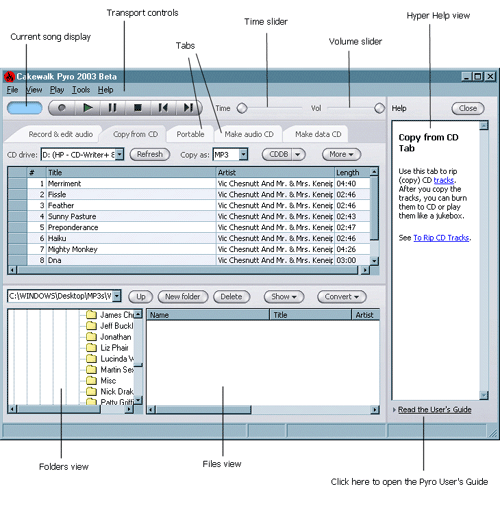Open the Jonathan folder

coord(109,337)
